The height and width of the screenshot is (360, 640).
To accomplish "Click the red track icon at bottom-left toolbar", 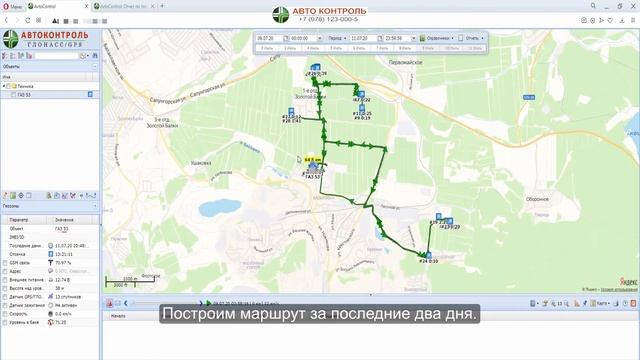I will (109, 303).
